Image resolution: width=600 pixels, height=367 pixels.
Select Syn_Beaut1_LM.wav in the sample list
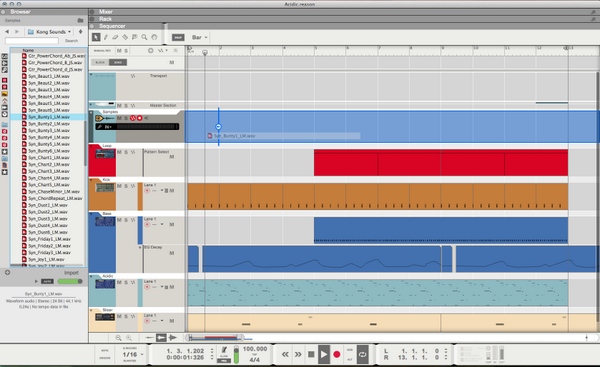pyautogui.click(x=49, y=76)
